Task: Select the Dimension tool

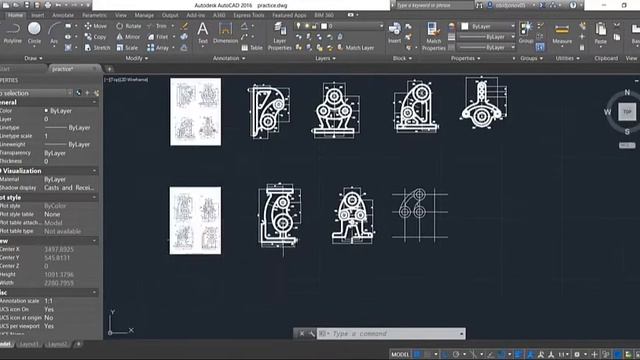Action: click(x=225, y=33)
